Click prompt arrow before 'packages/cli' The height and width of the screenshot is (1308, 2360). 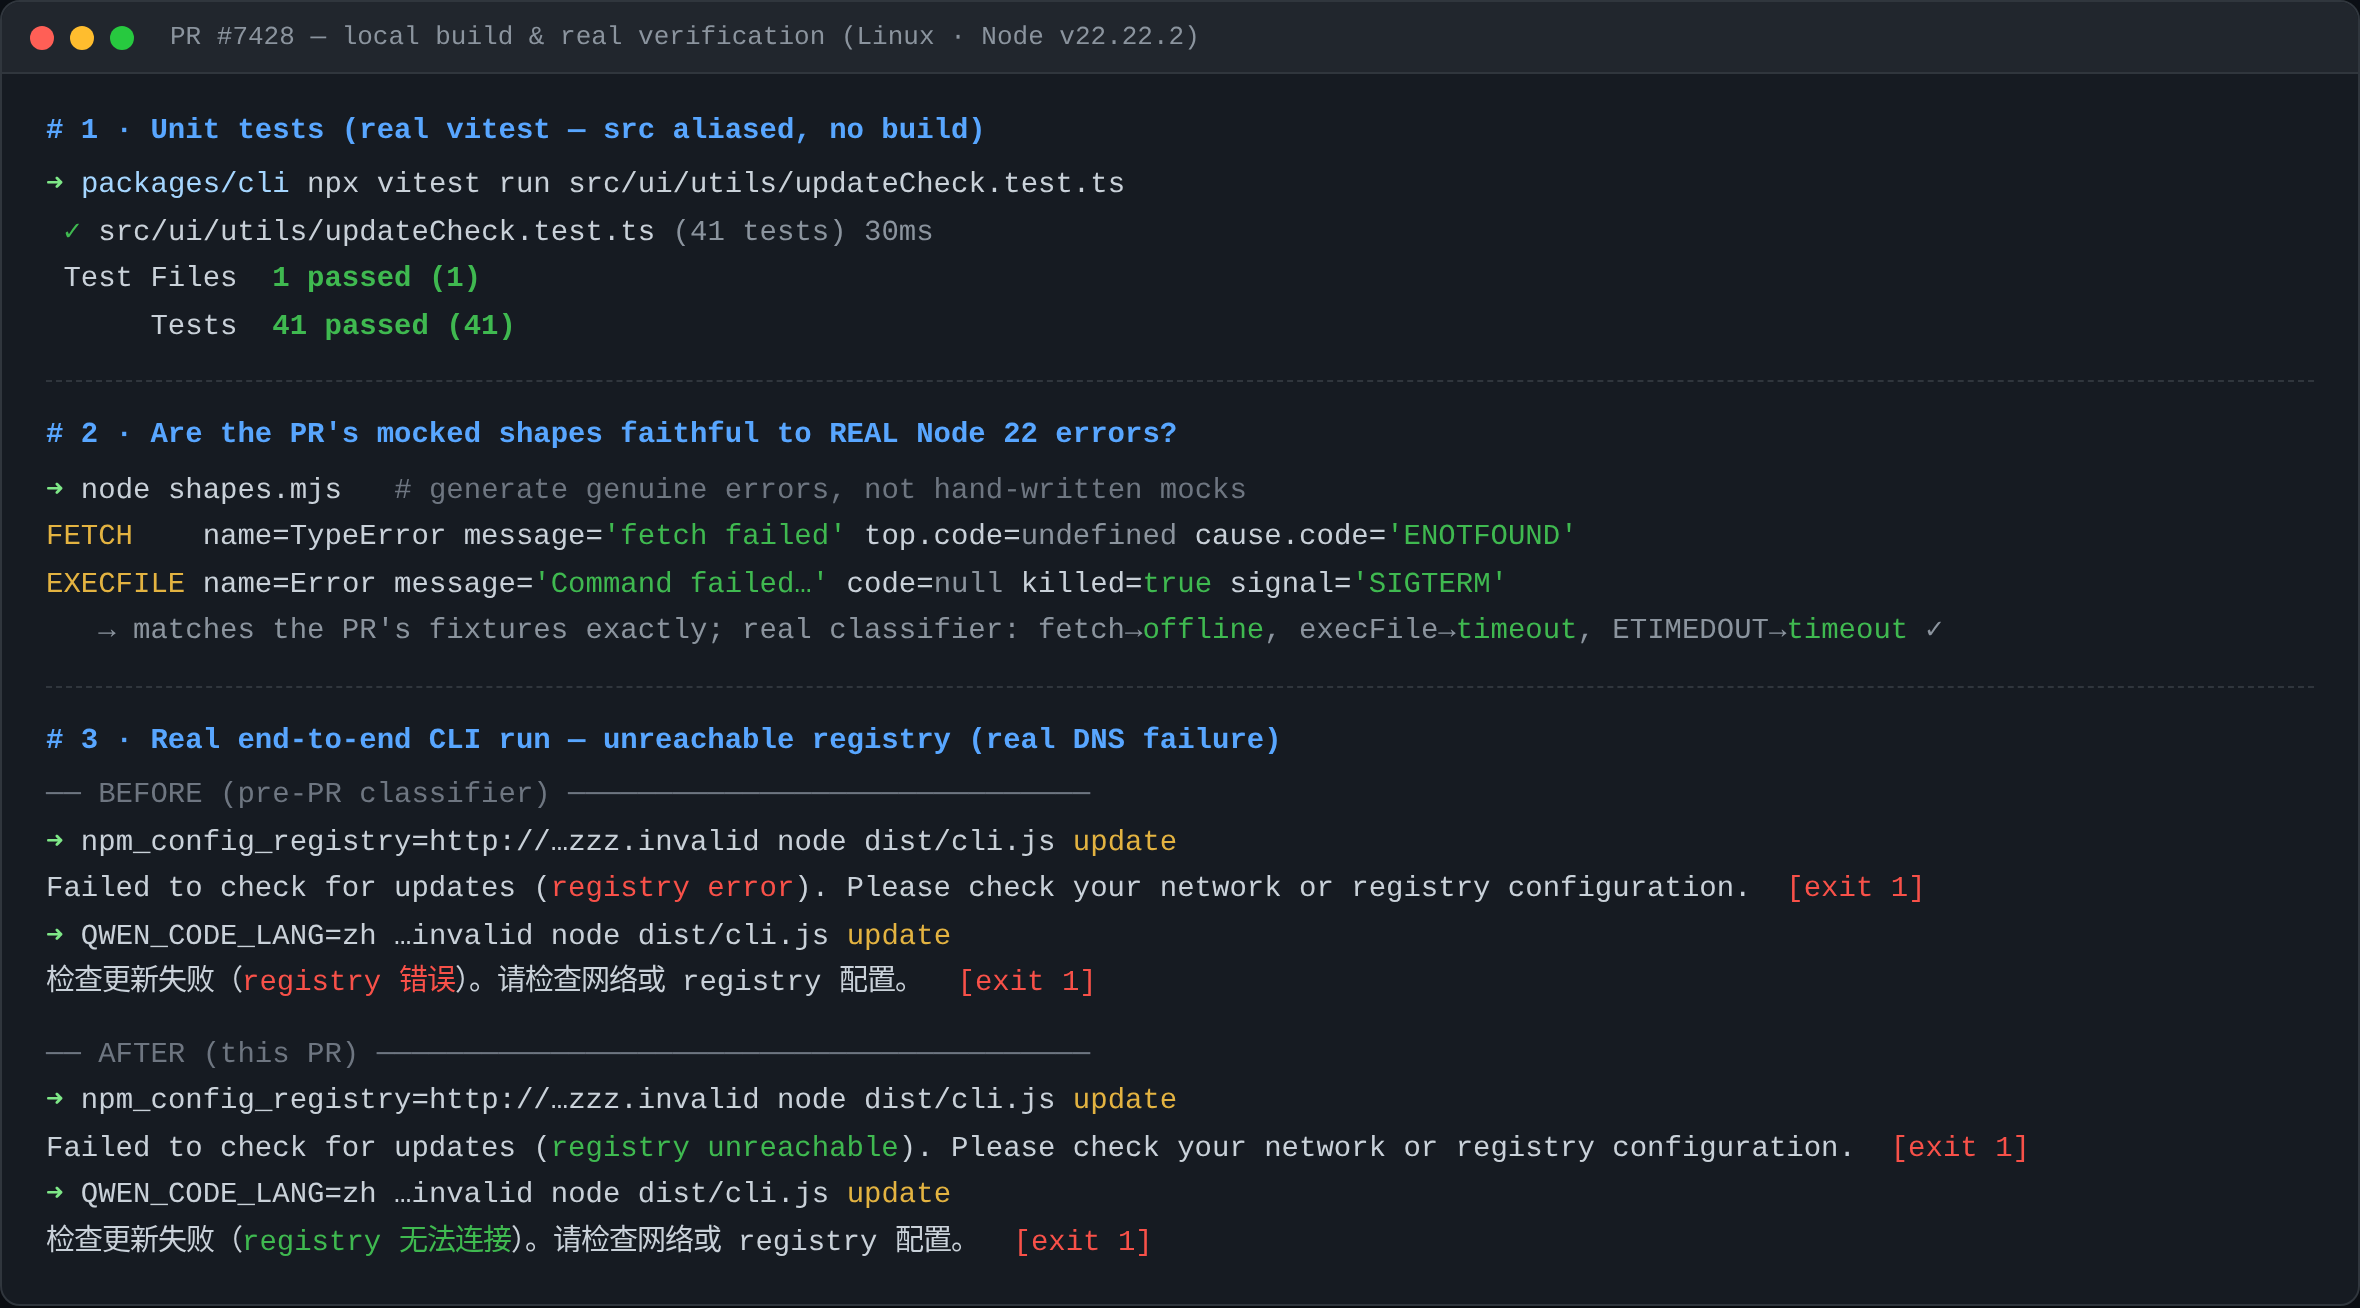(55, 183)
